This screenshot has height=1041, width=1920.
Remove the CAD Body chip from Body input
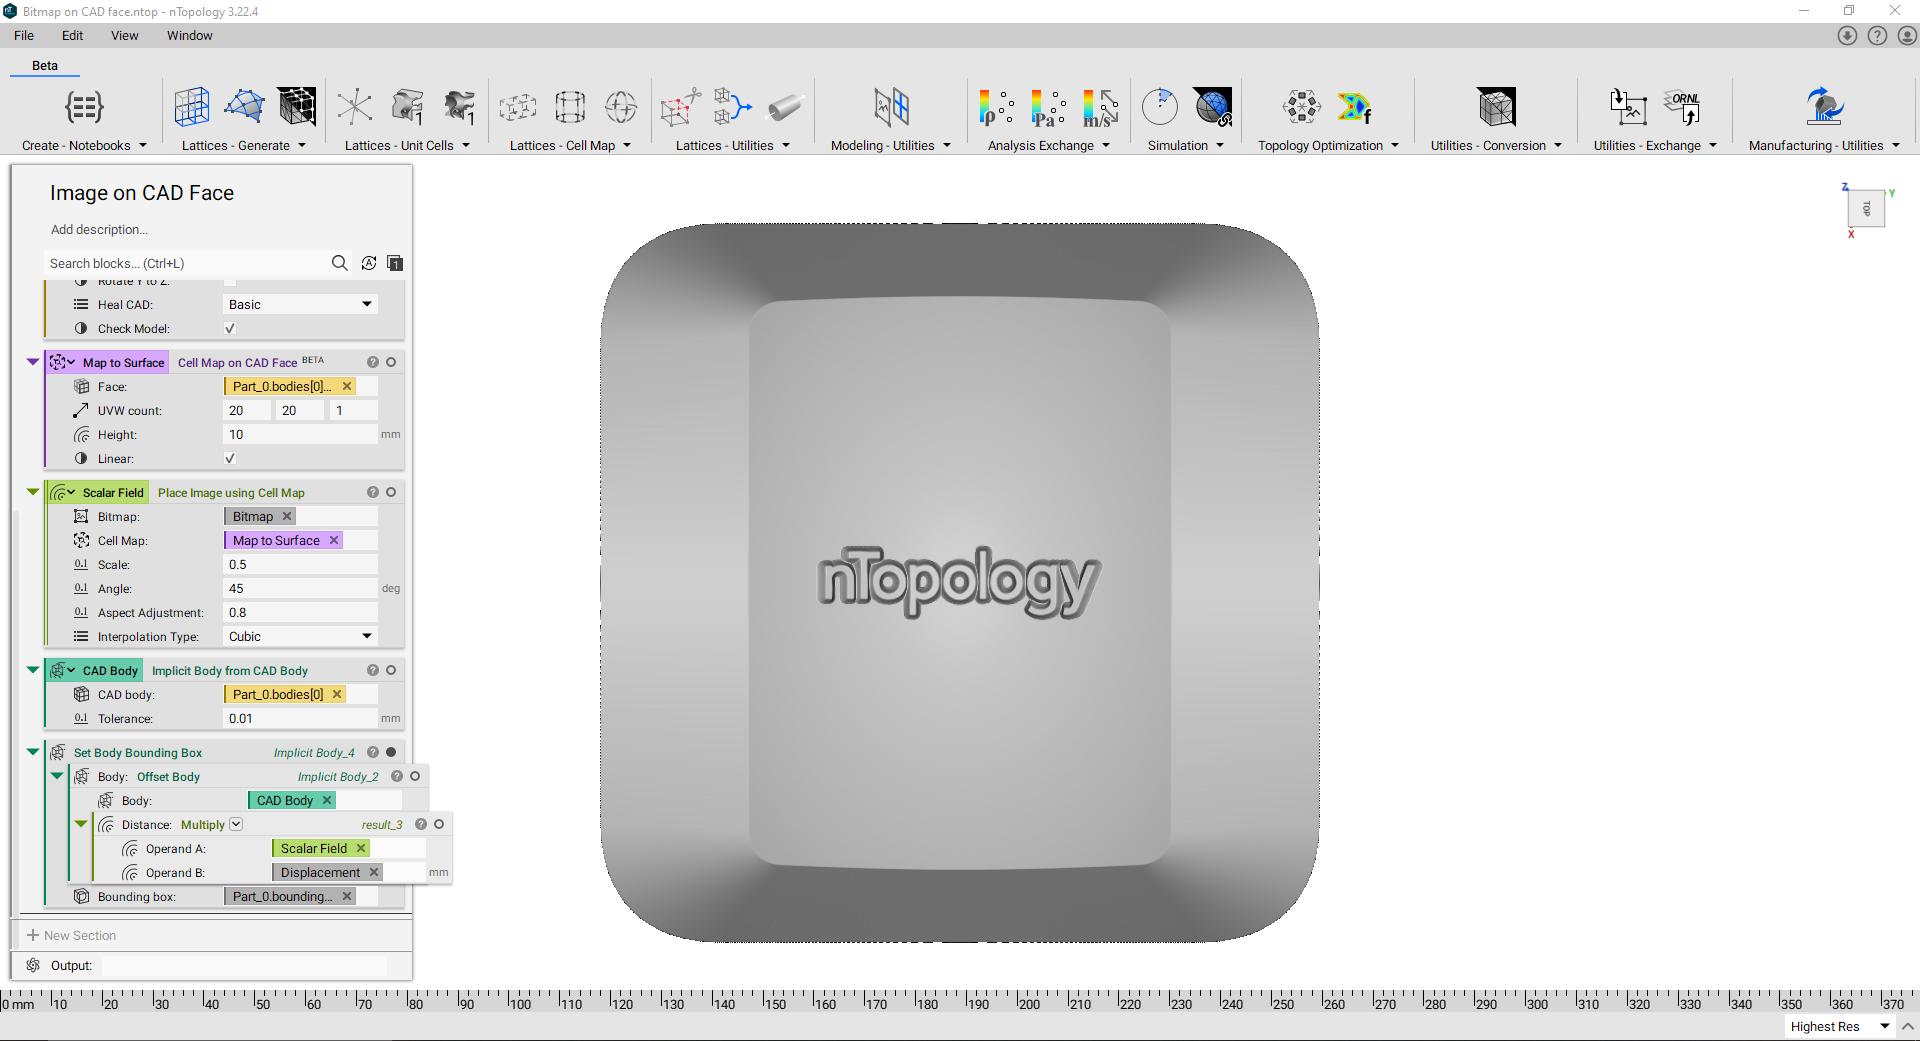pyautogui.click(x=327, y=800)
